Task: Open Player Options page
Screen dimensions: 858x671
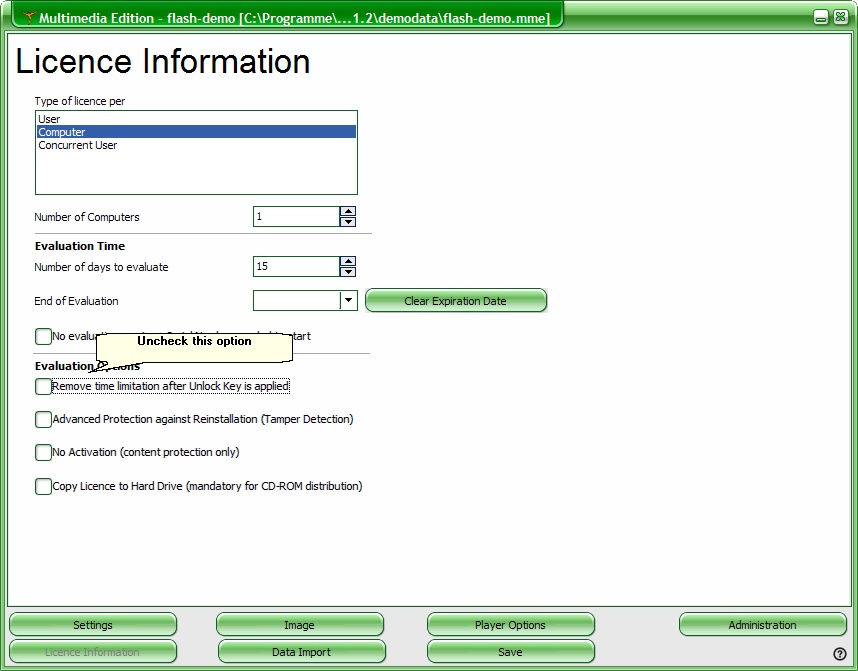Action: 510,625
